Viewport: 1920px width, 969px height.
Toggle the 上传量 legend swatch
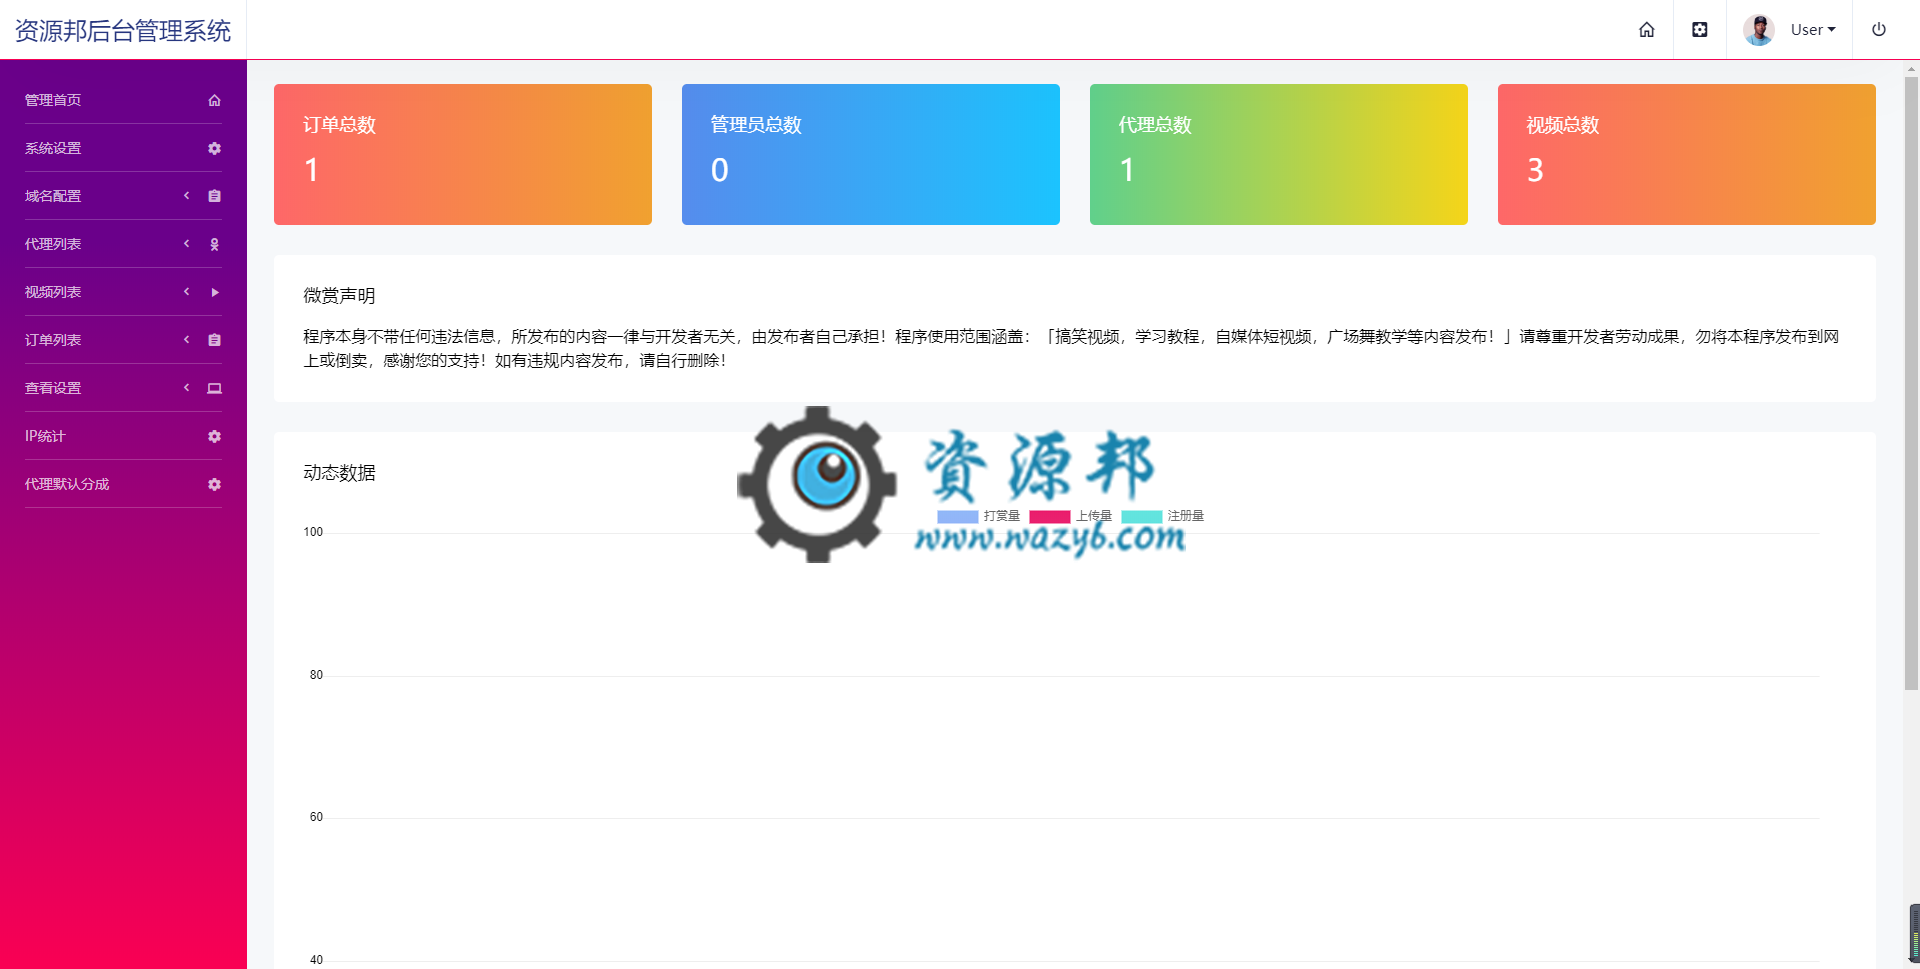point(1050,516)
